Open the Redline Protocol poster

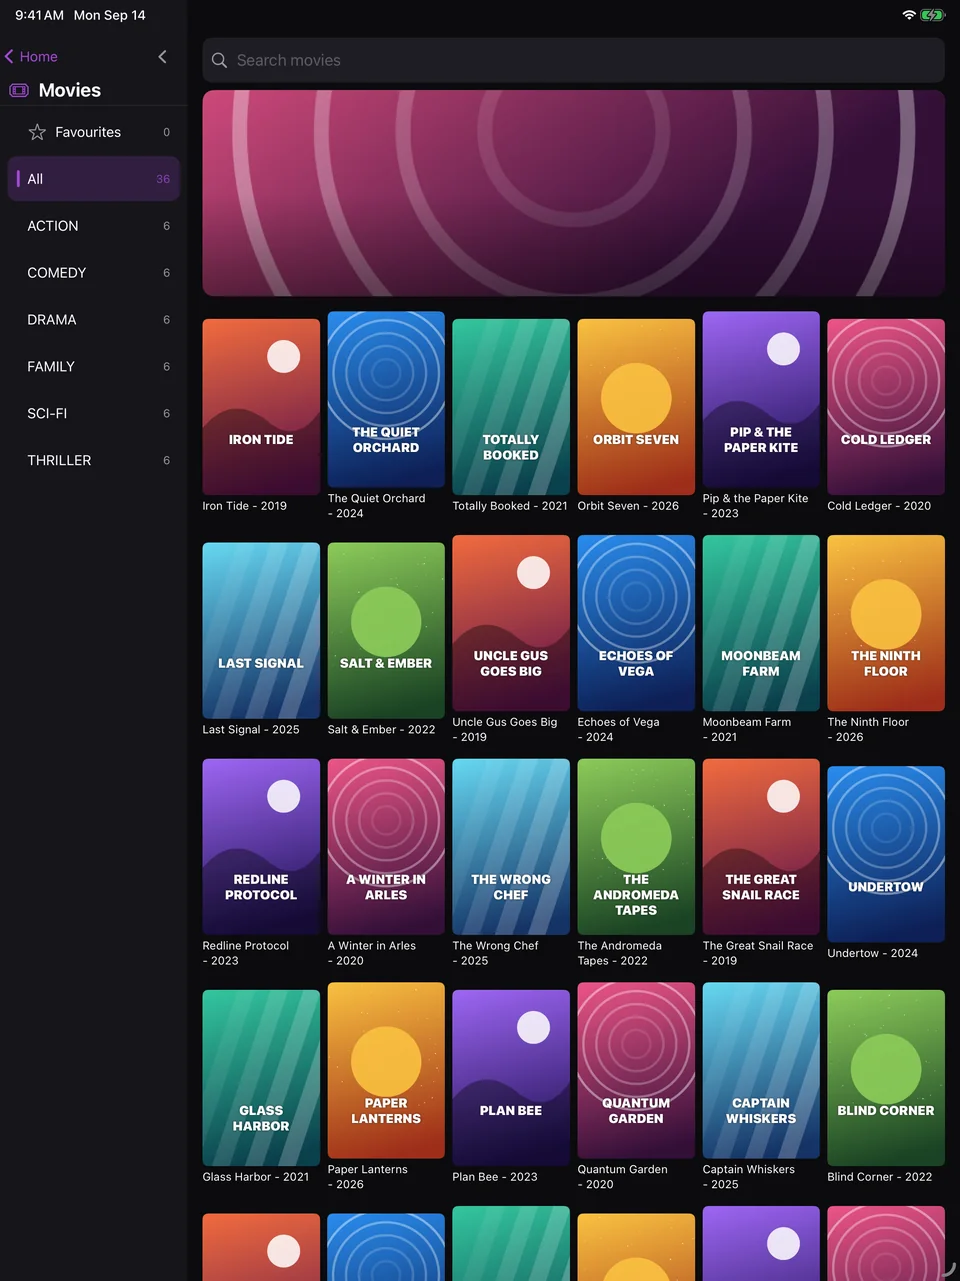click(x=261, y=847)
